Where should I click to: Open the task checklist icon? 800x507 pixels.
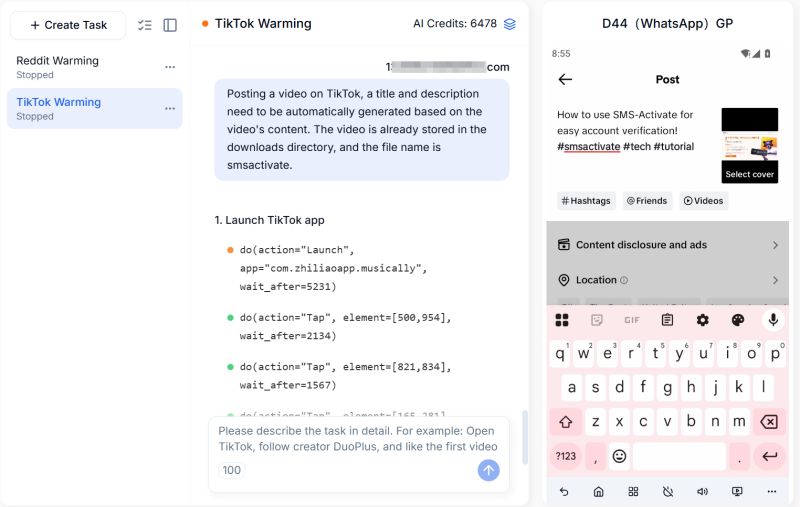tap(145, 25)
